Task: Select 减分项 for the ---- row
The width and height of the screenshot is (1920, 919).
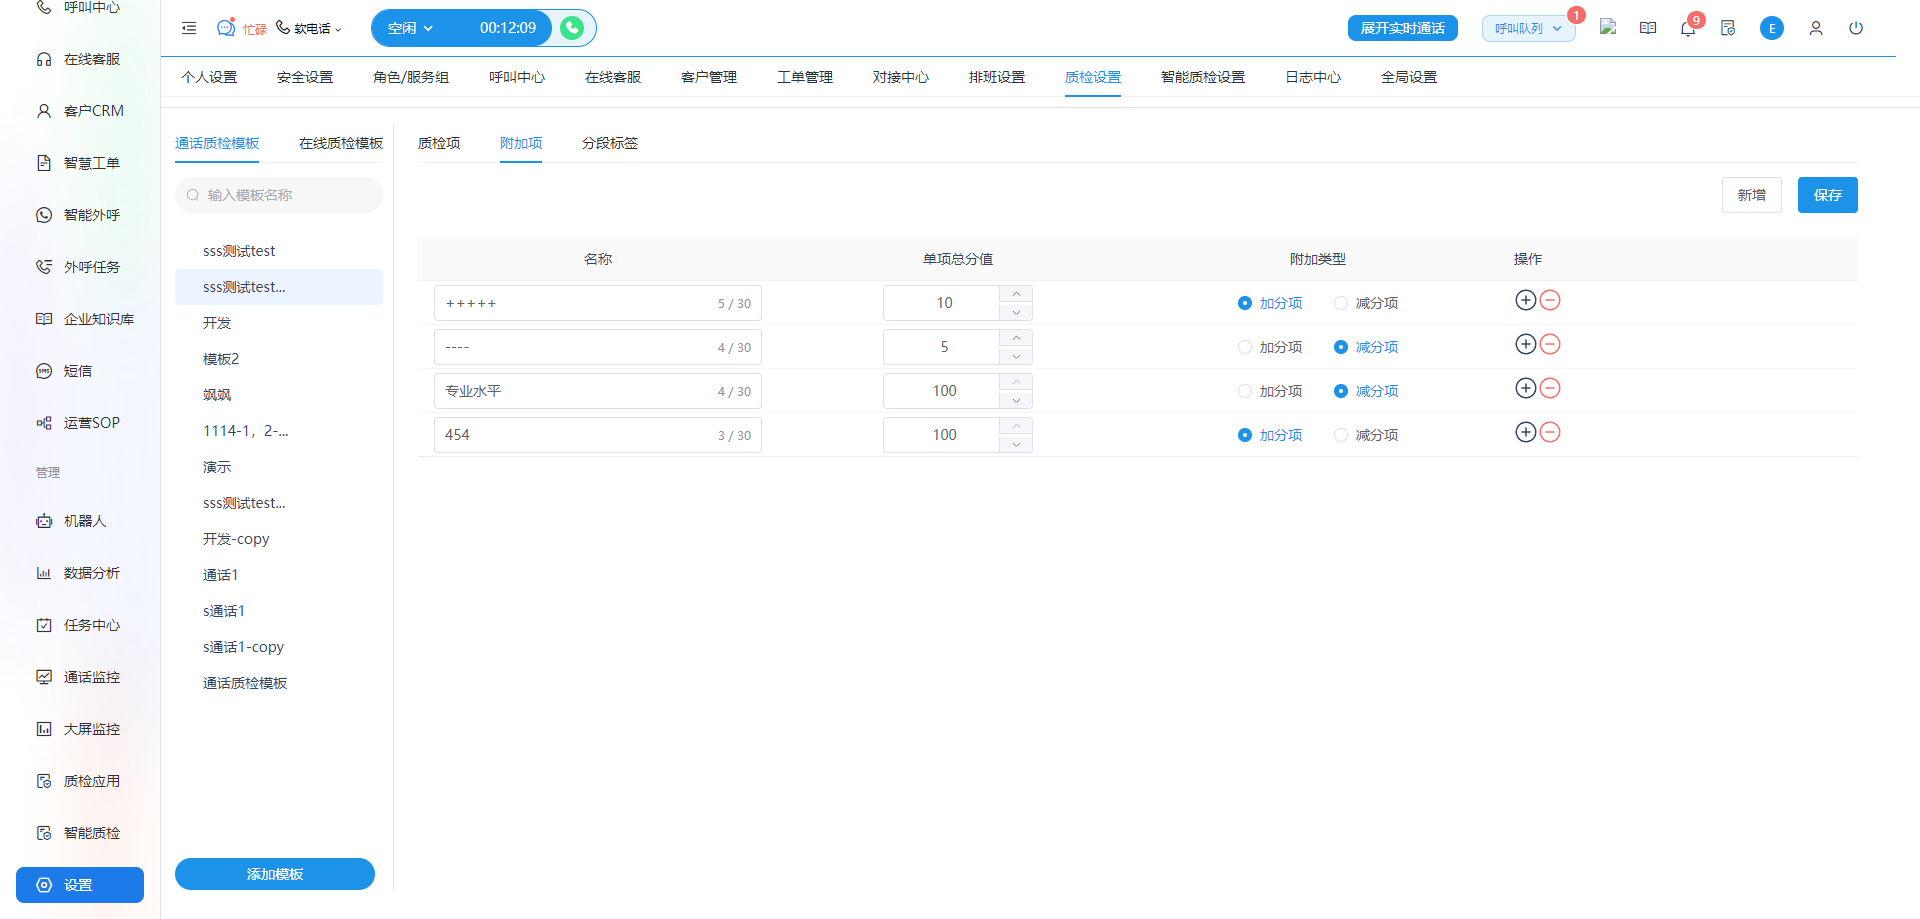Action: click(1366, 347)
